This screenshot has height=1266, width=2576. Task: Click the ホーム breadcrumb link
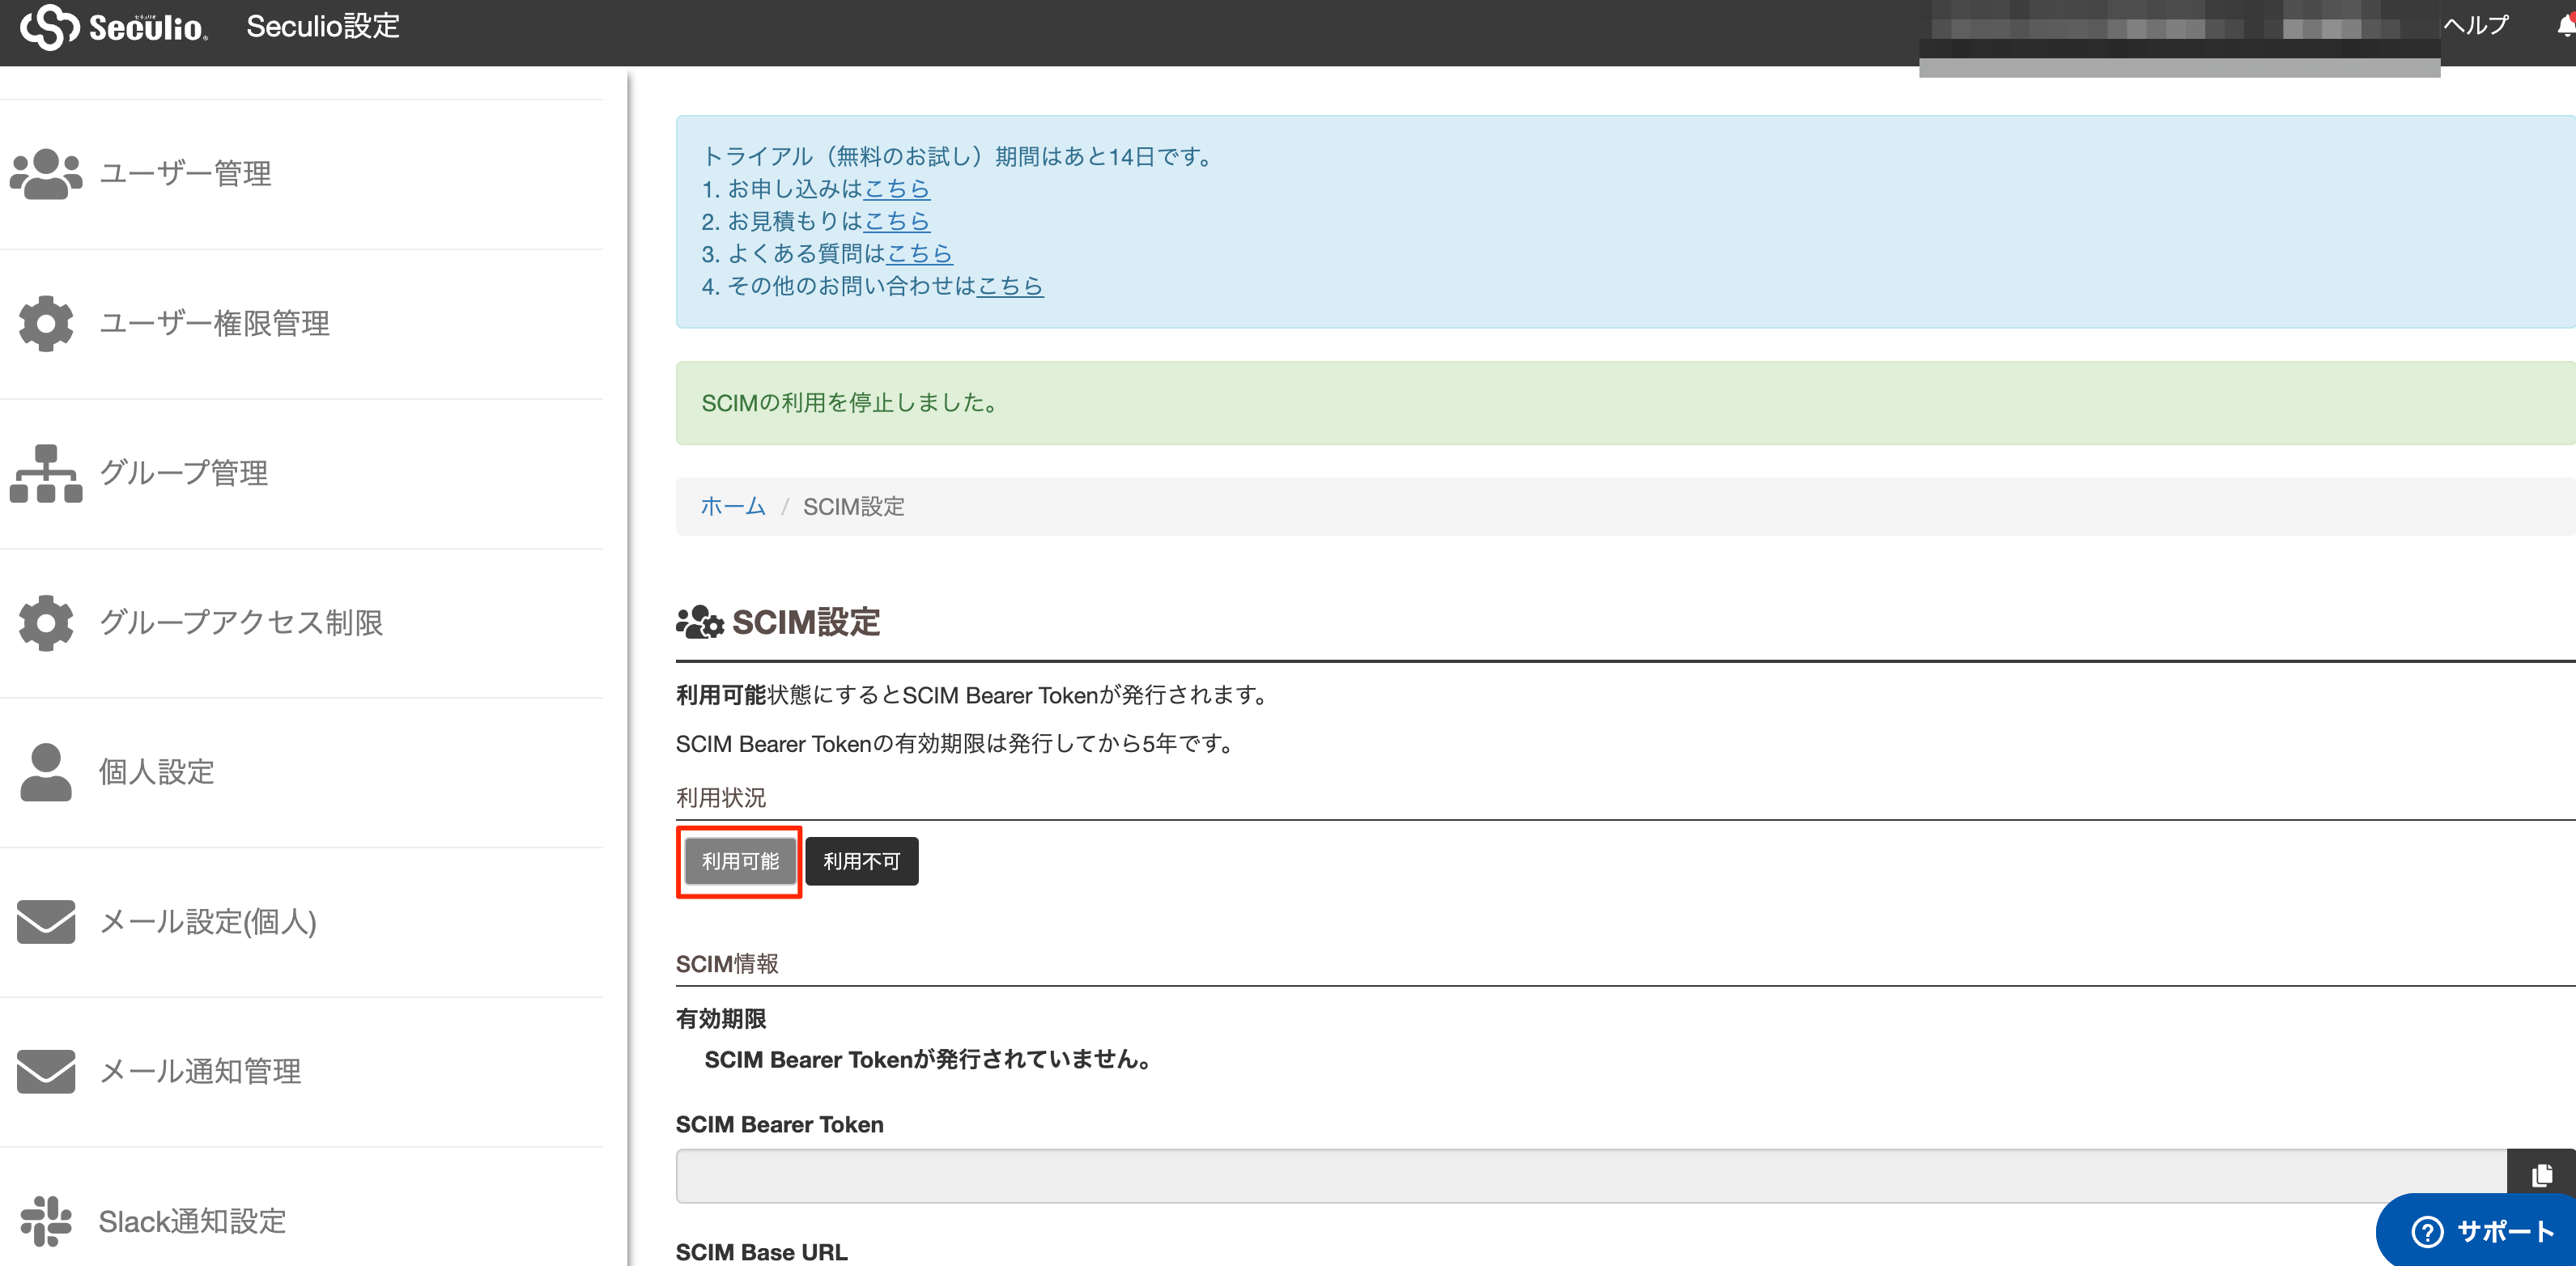pyautogui.click(x=732, y=507)
